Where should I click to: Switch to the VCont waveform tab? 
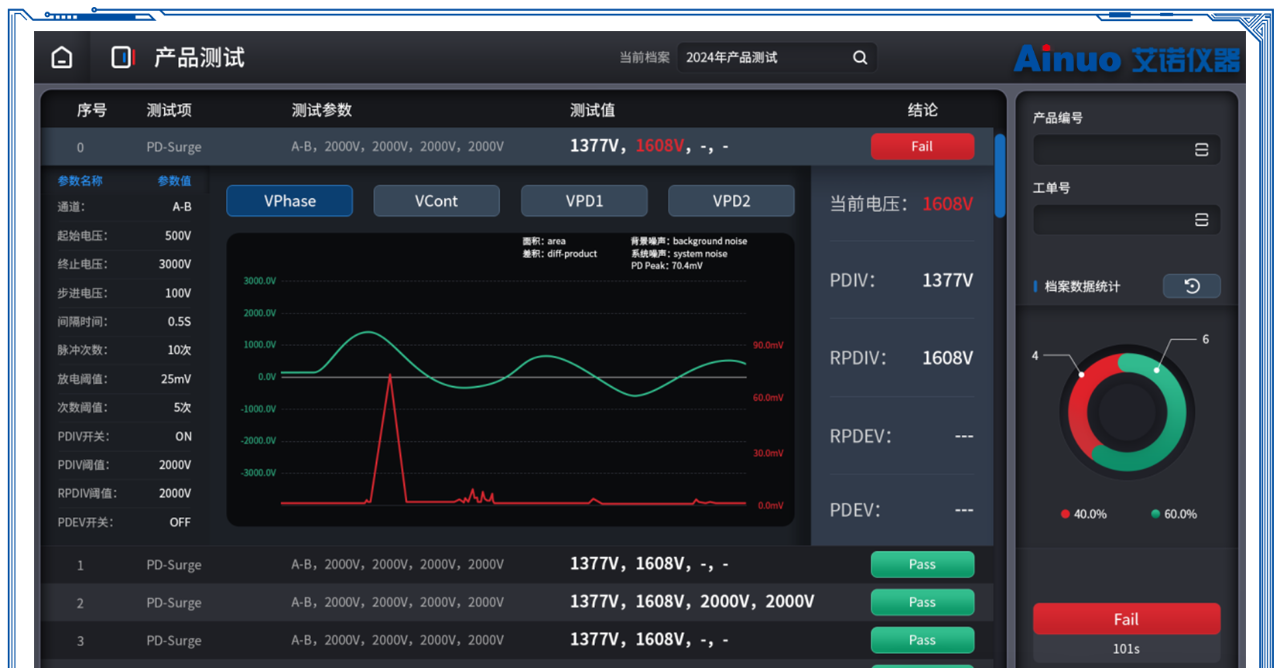pos(436,201)
